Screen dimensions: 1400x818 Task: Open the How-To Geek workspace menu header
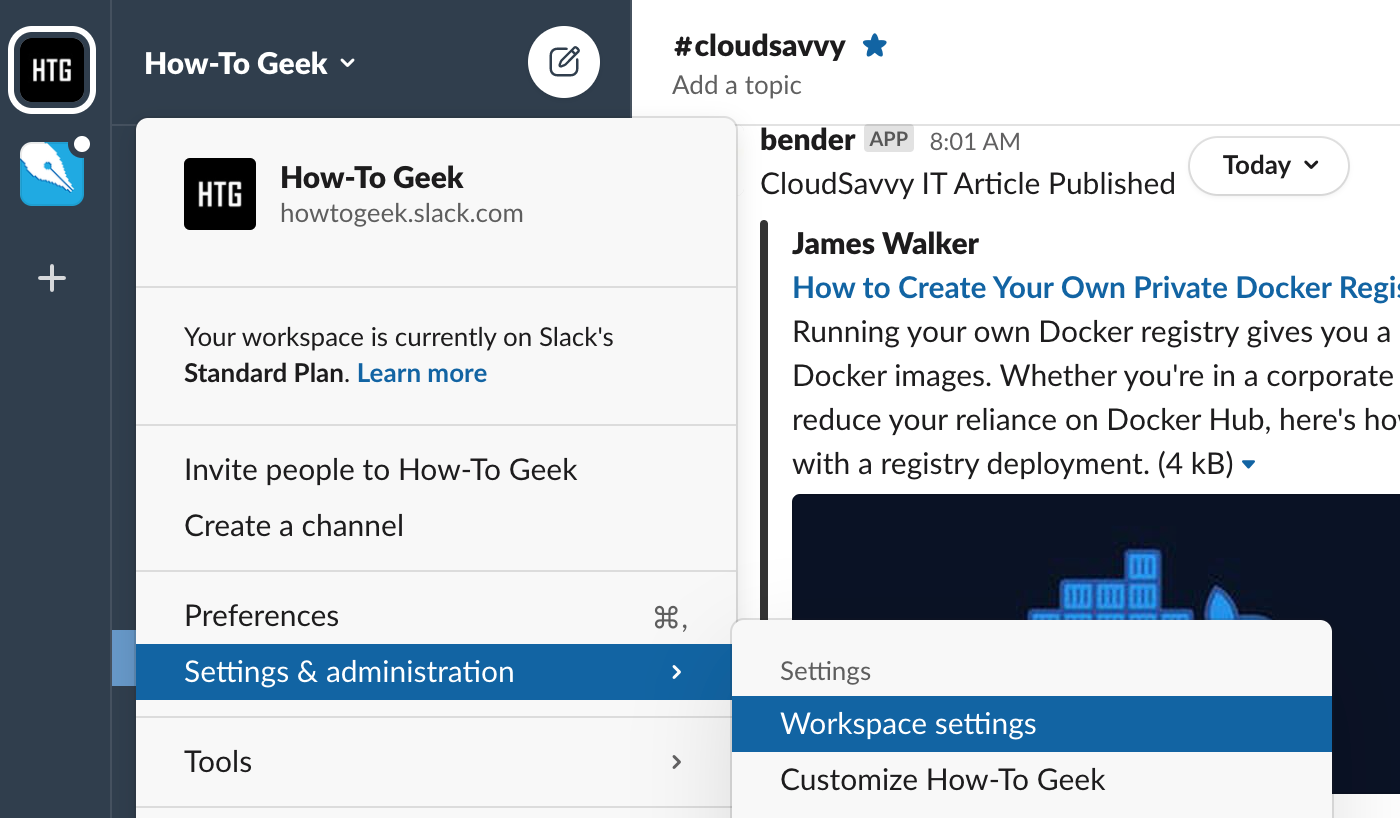pos(250,64)
